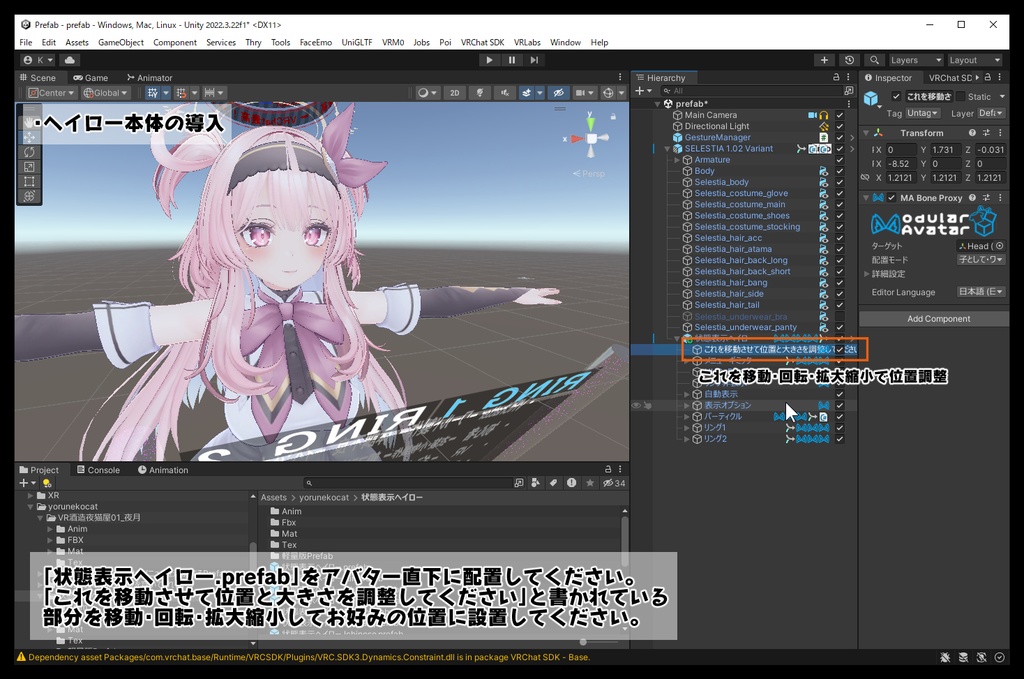
Task: Click the Hierarchy search field
Action: [x=751, y=91]
